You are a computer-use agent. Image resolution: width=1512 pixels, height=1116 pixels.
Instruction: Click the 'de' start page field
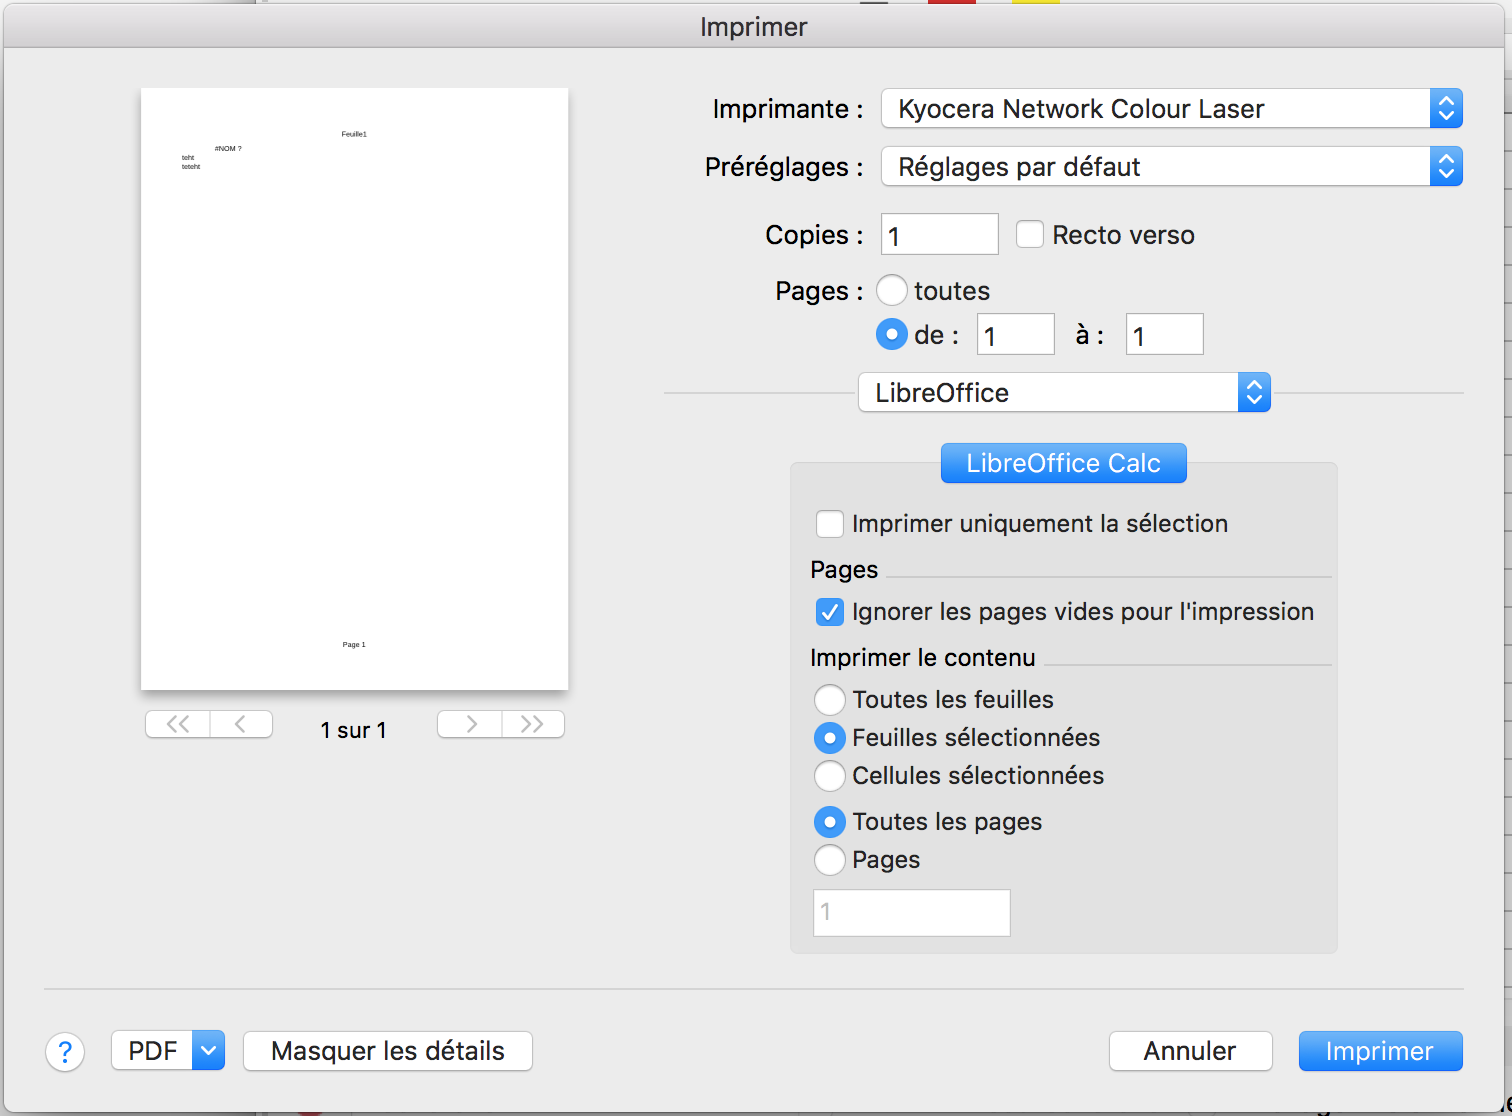coord(1016,334)
